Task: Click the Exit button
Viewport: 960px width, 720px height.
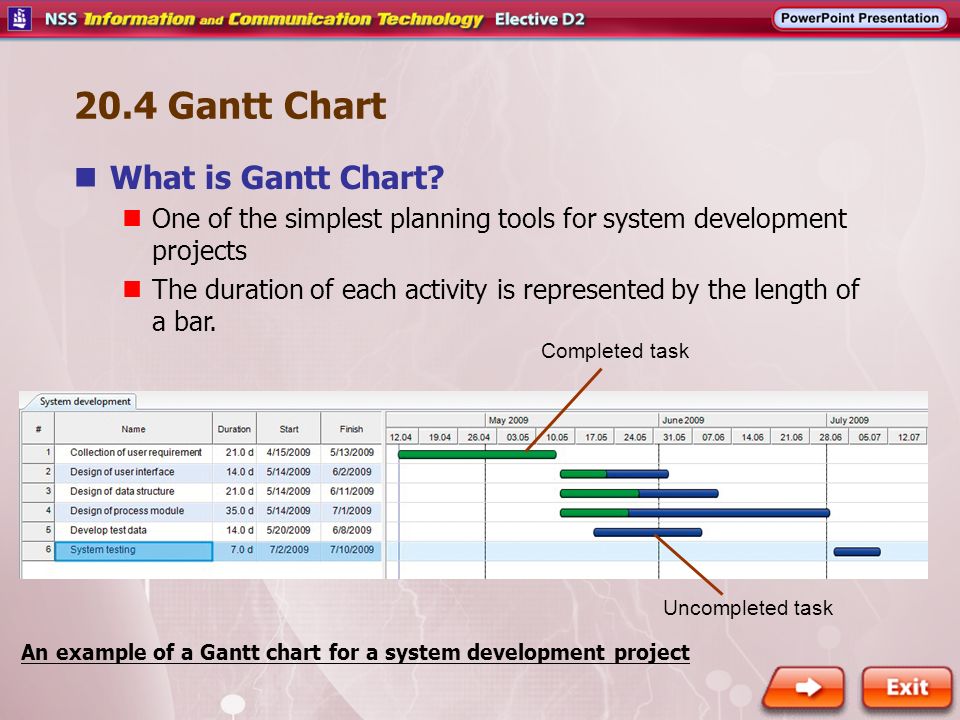Action: pos(907,687)
